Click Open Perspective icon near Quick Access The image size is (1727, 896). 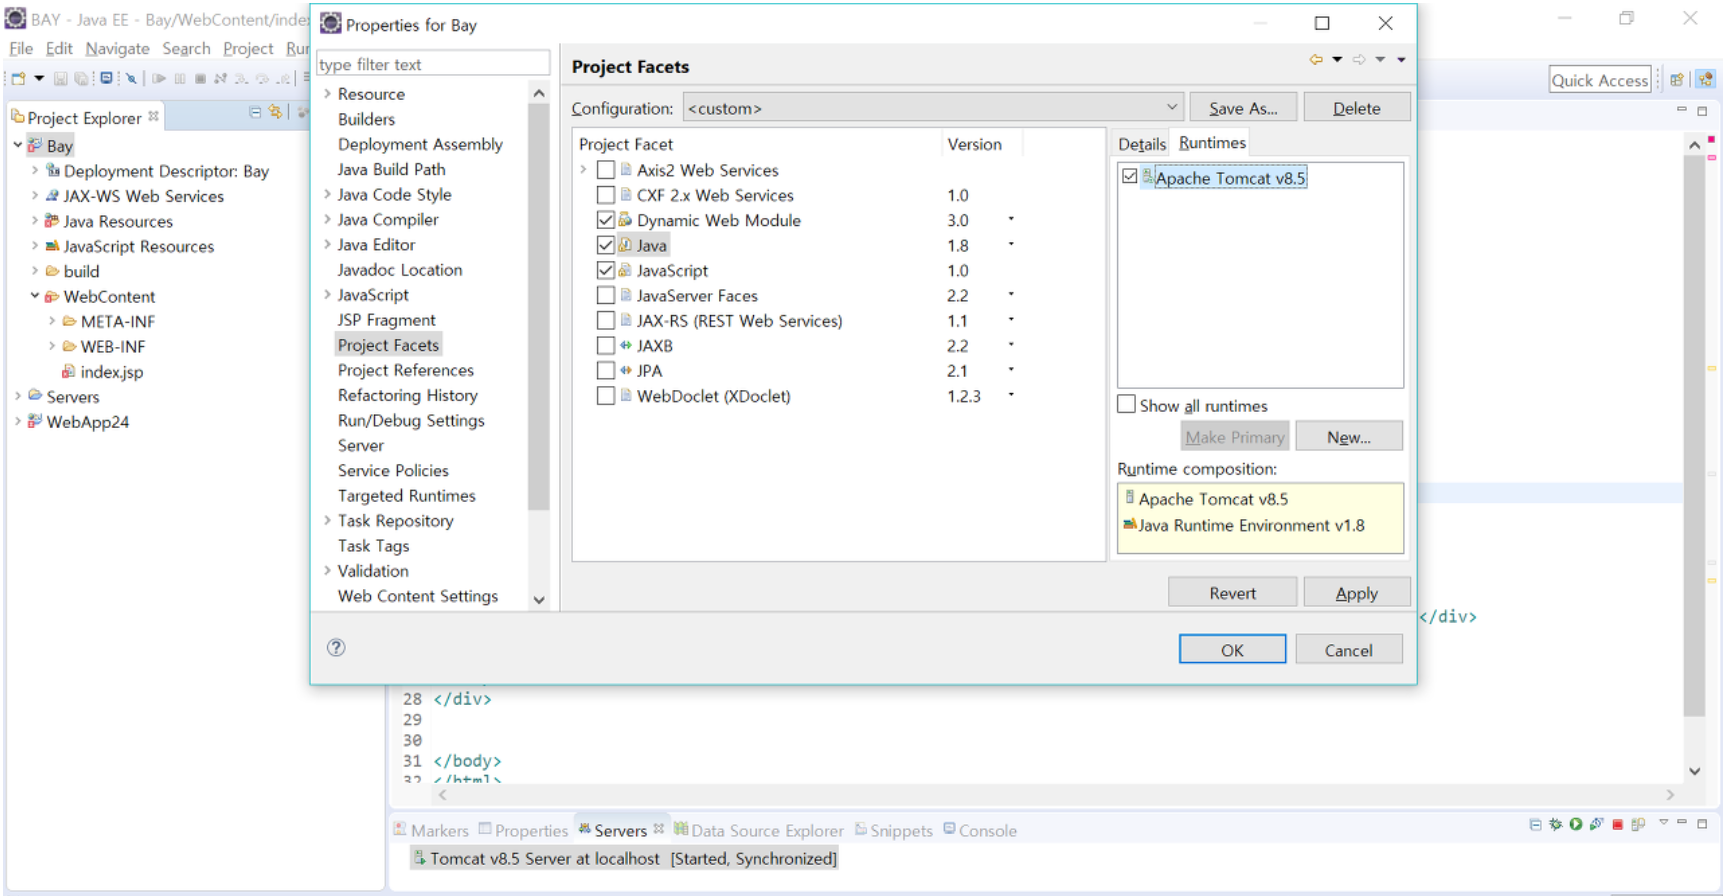point(1677,80)
